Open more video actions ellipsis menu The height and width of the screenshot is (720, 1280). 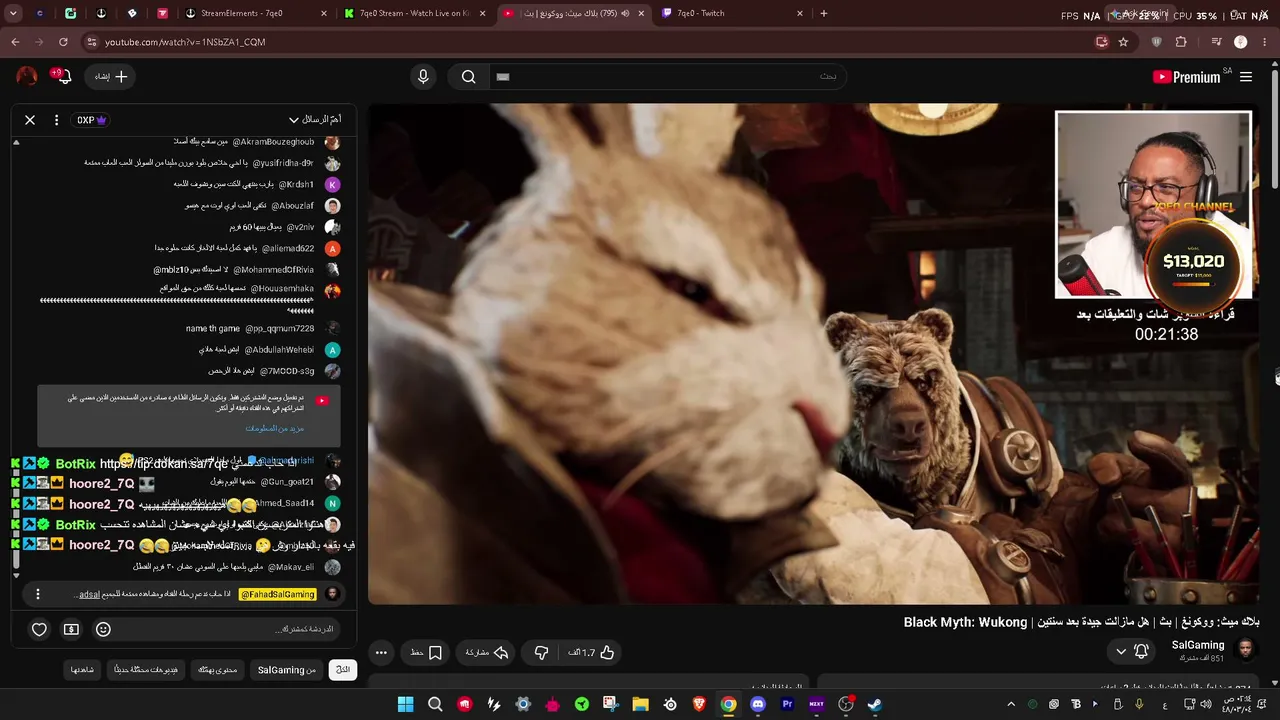coord(381,653)
